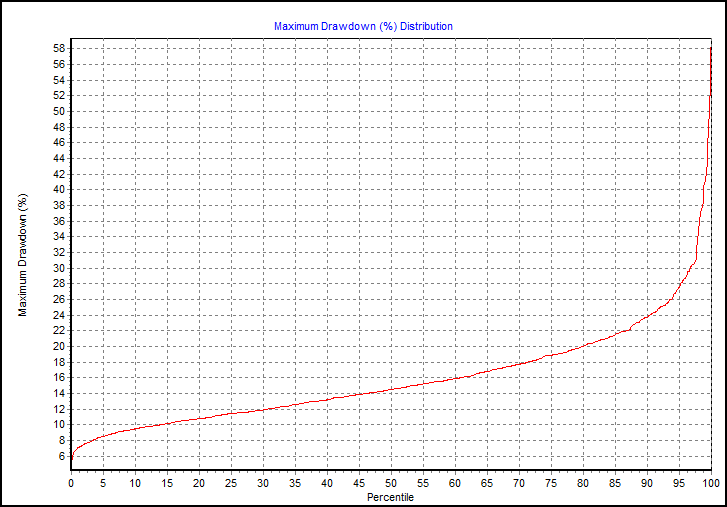Select y-axis tick value 38
The image size is (727, 507).
tap(59, 205)
